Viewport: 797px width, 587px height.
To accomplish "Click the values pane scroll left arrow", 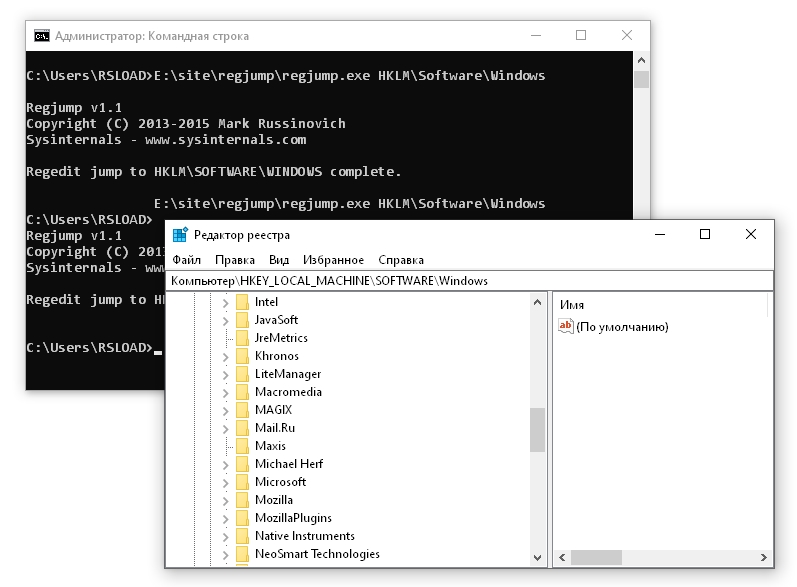I will [562, 558].
